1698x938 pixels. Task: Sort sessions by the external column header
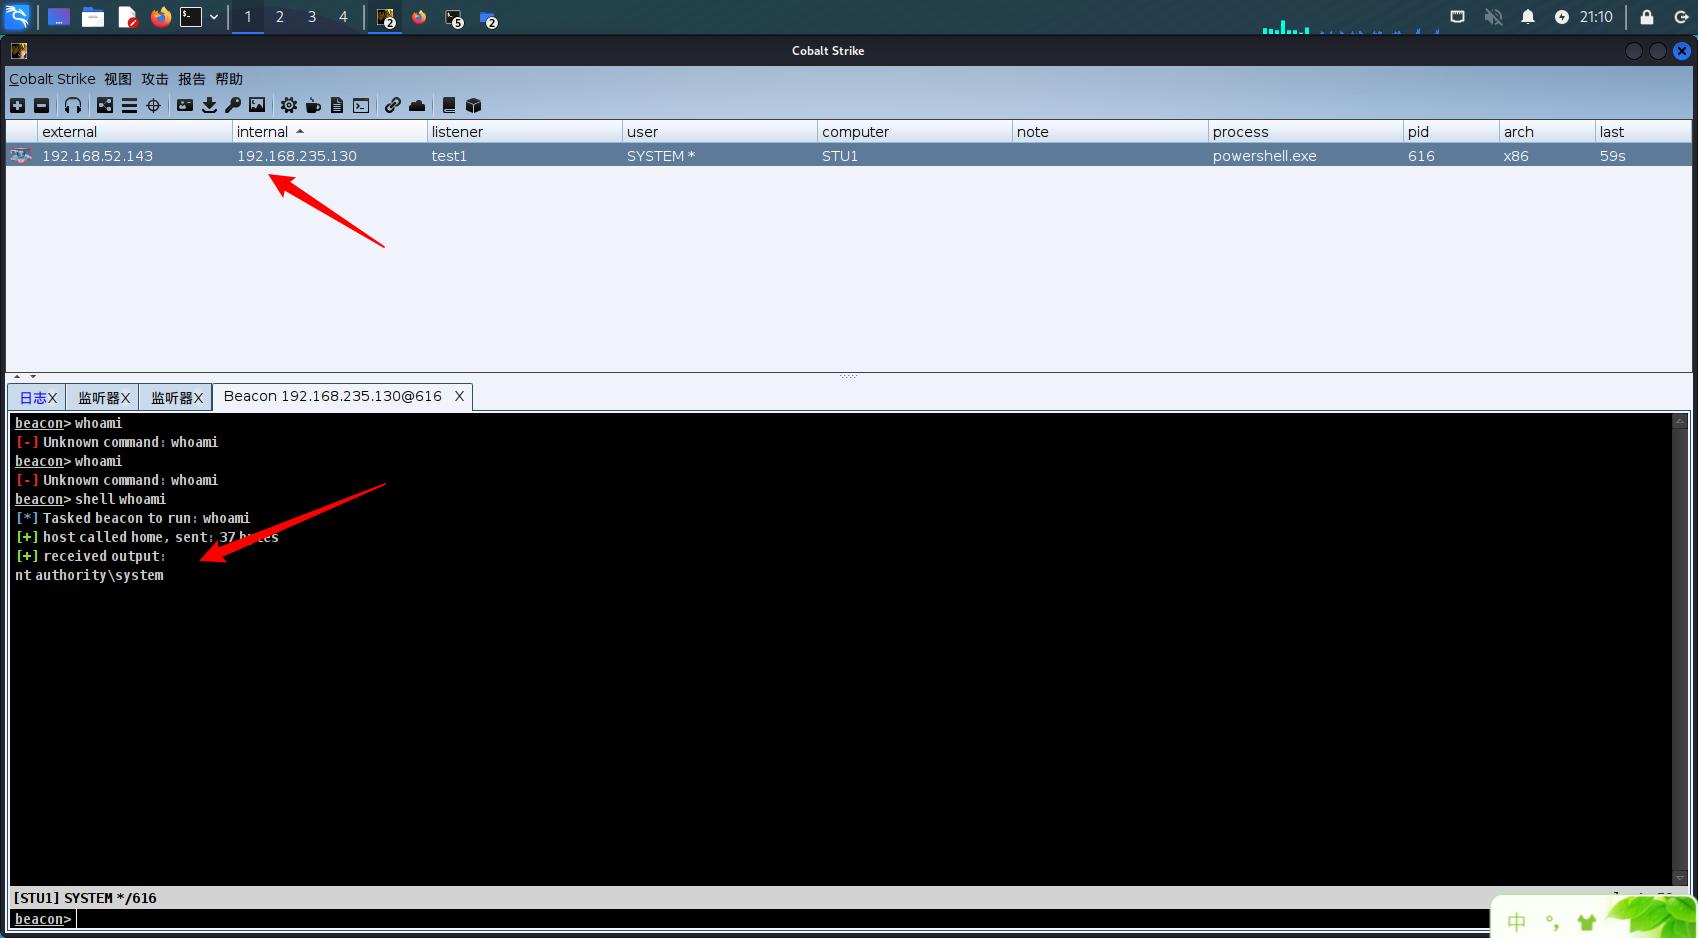click(x=135, y=132)
